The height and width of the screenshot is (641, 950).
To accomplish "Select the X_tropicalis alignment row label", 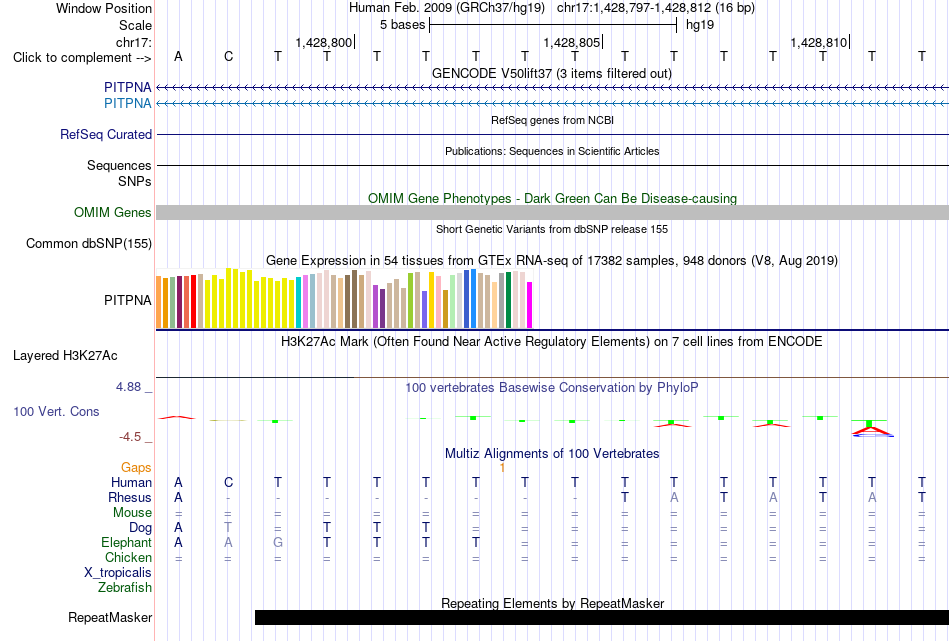I will [118, 573].
